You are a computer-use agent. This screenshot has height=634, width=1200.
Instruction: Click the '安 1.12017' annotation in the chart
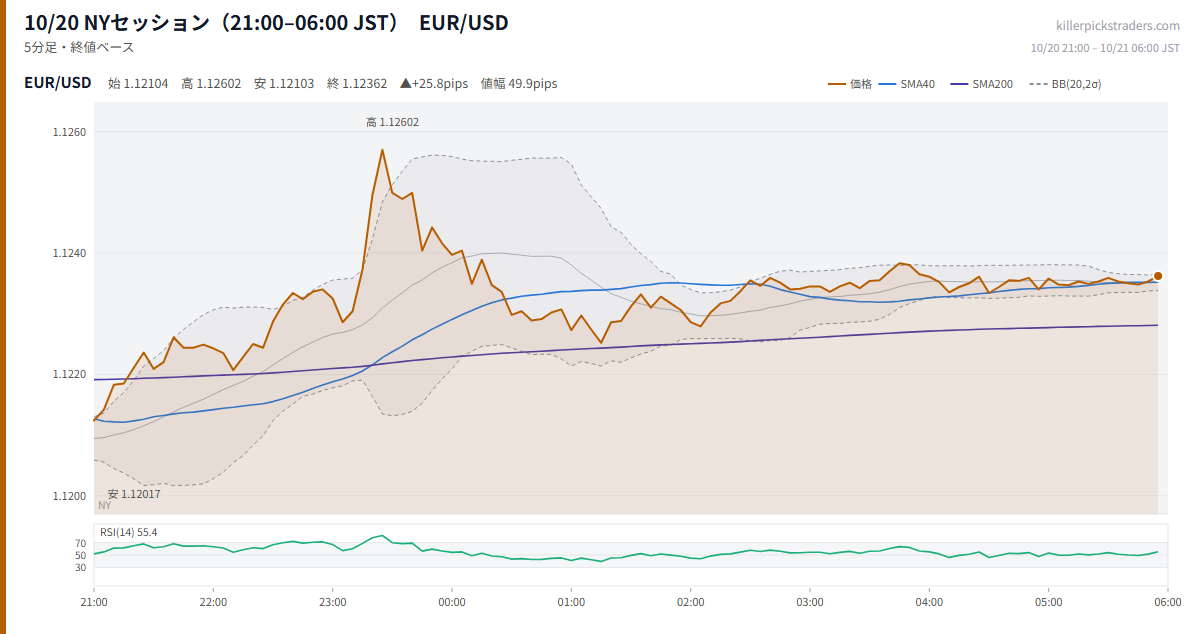point(134,494)
